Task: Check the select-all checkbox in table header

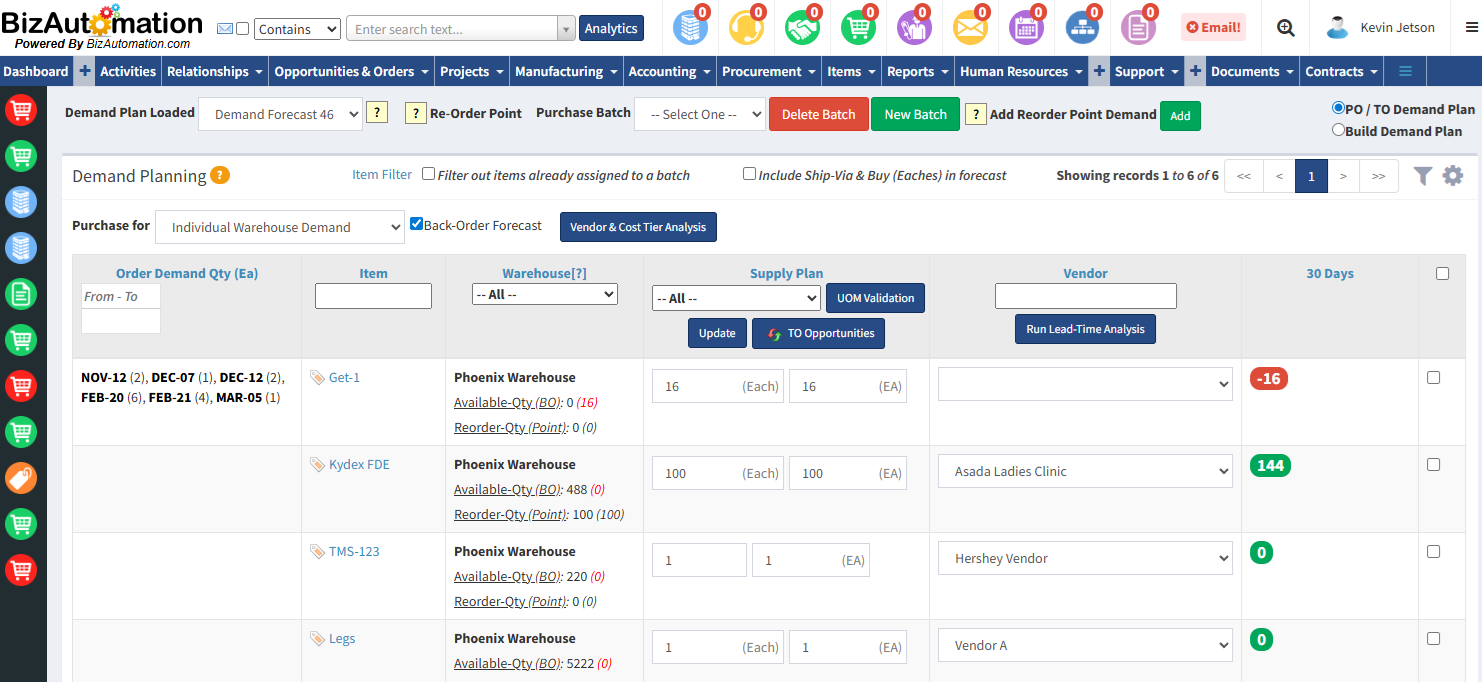Action: pos(1442,273)
